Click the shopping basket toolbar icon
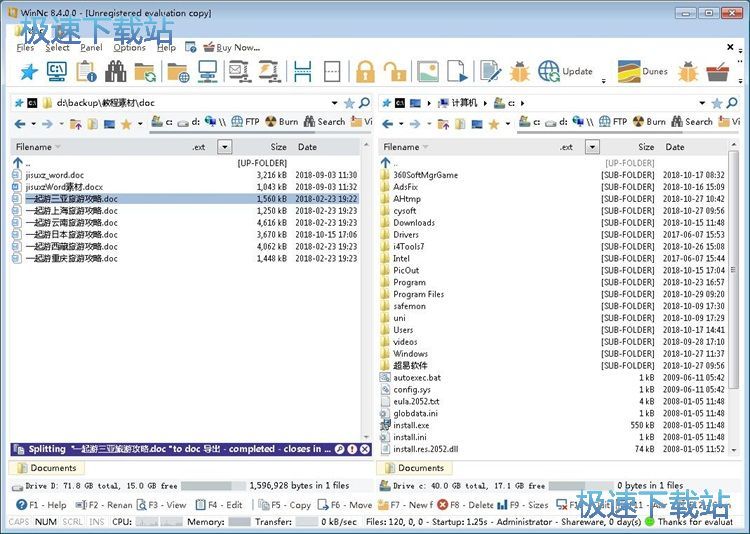750x534 pixels. (717, 72)
